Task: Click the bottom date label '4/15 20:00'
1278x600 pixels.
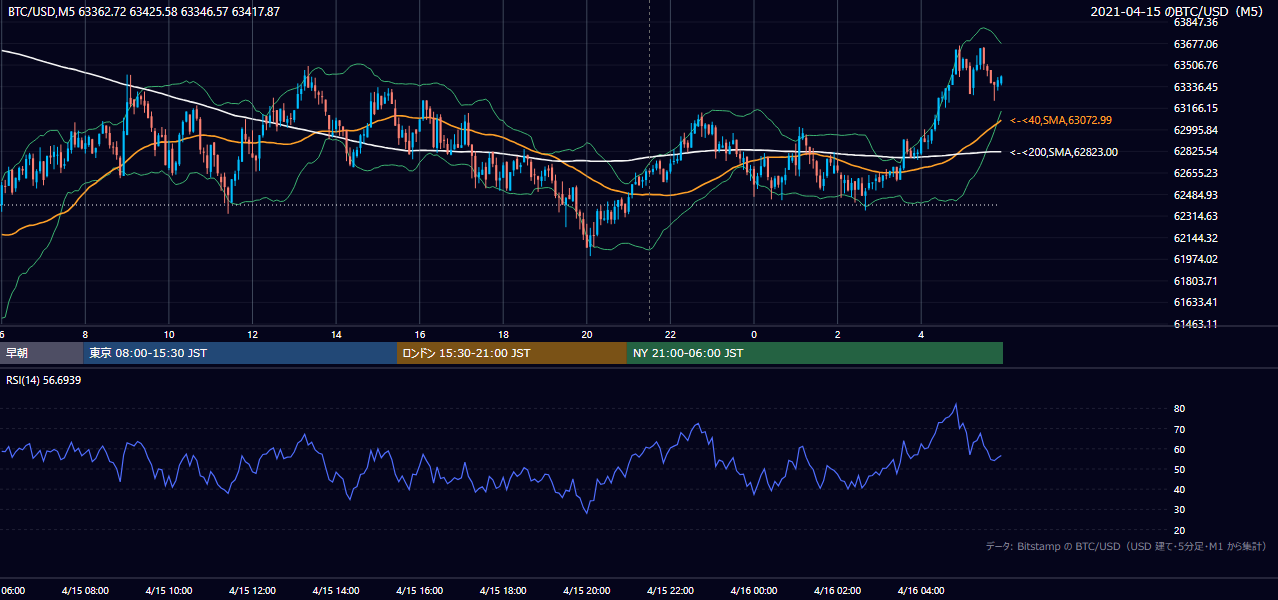Action: click(x=586, y=591)
